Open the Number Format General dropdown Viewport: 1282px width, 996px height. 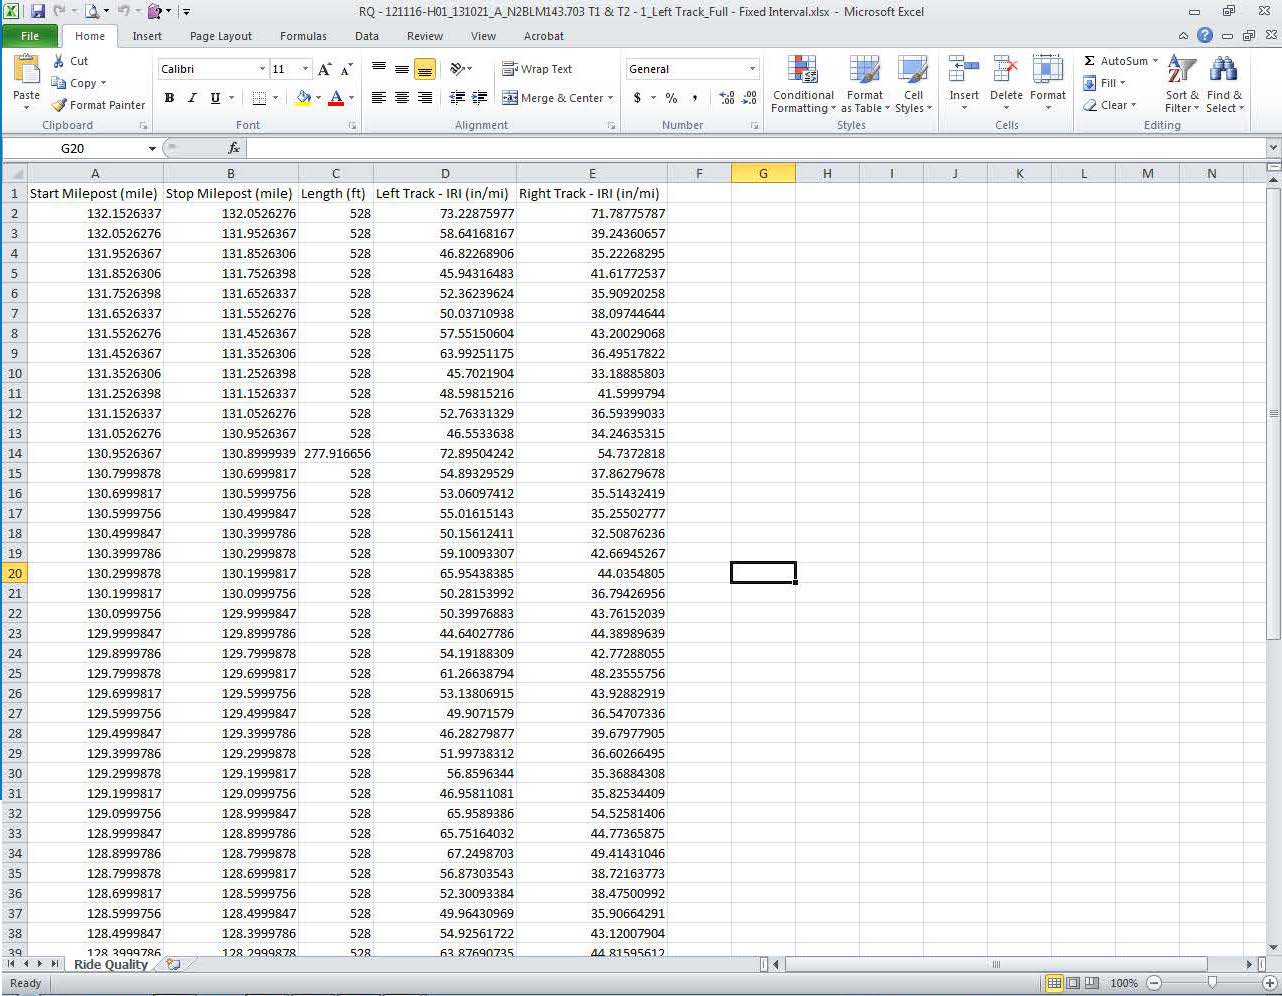[x=753, y=69]
